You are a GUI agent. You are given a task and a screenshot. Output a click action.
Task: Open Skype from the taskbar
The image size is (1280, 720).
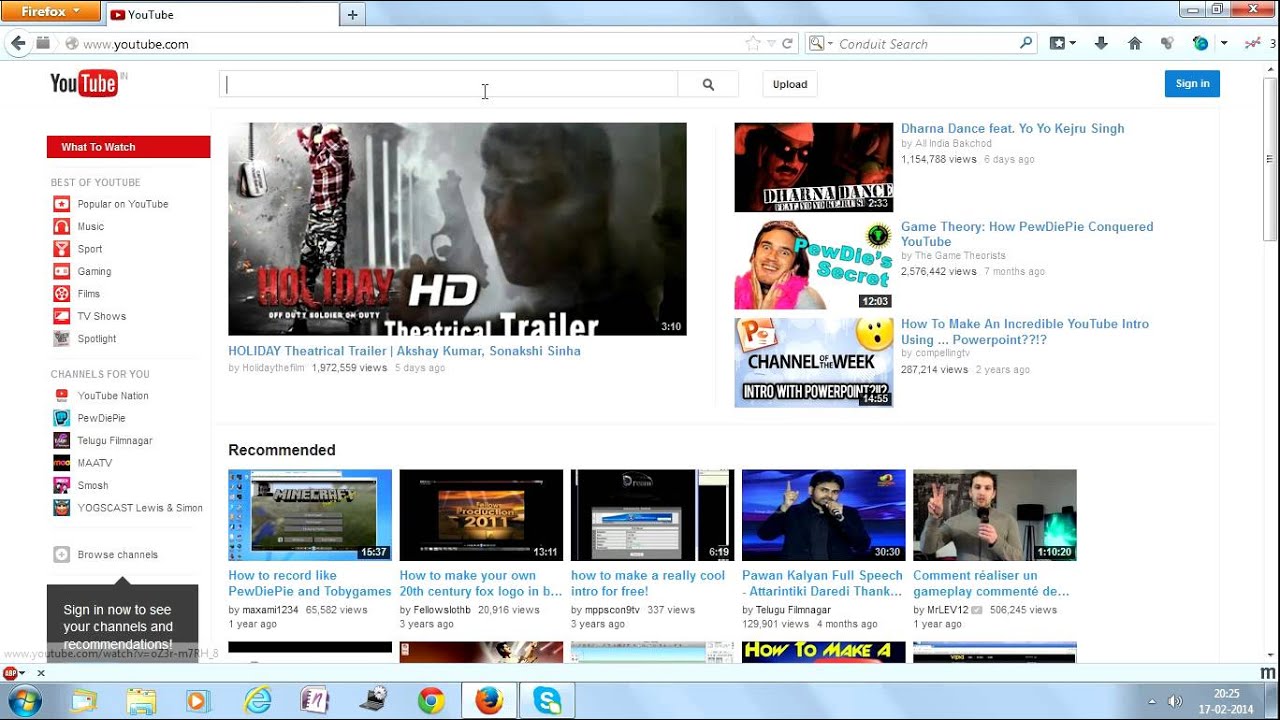coord(547,701)
